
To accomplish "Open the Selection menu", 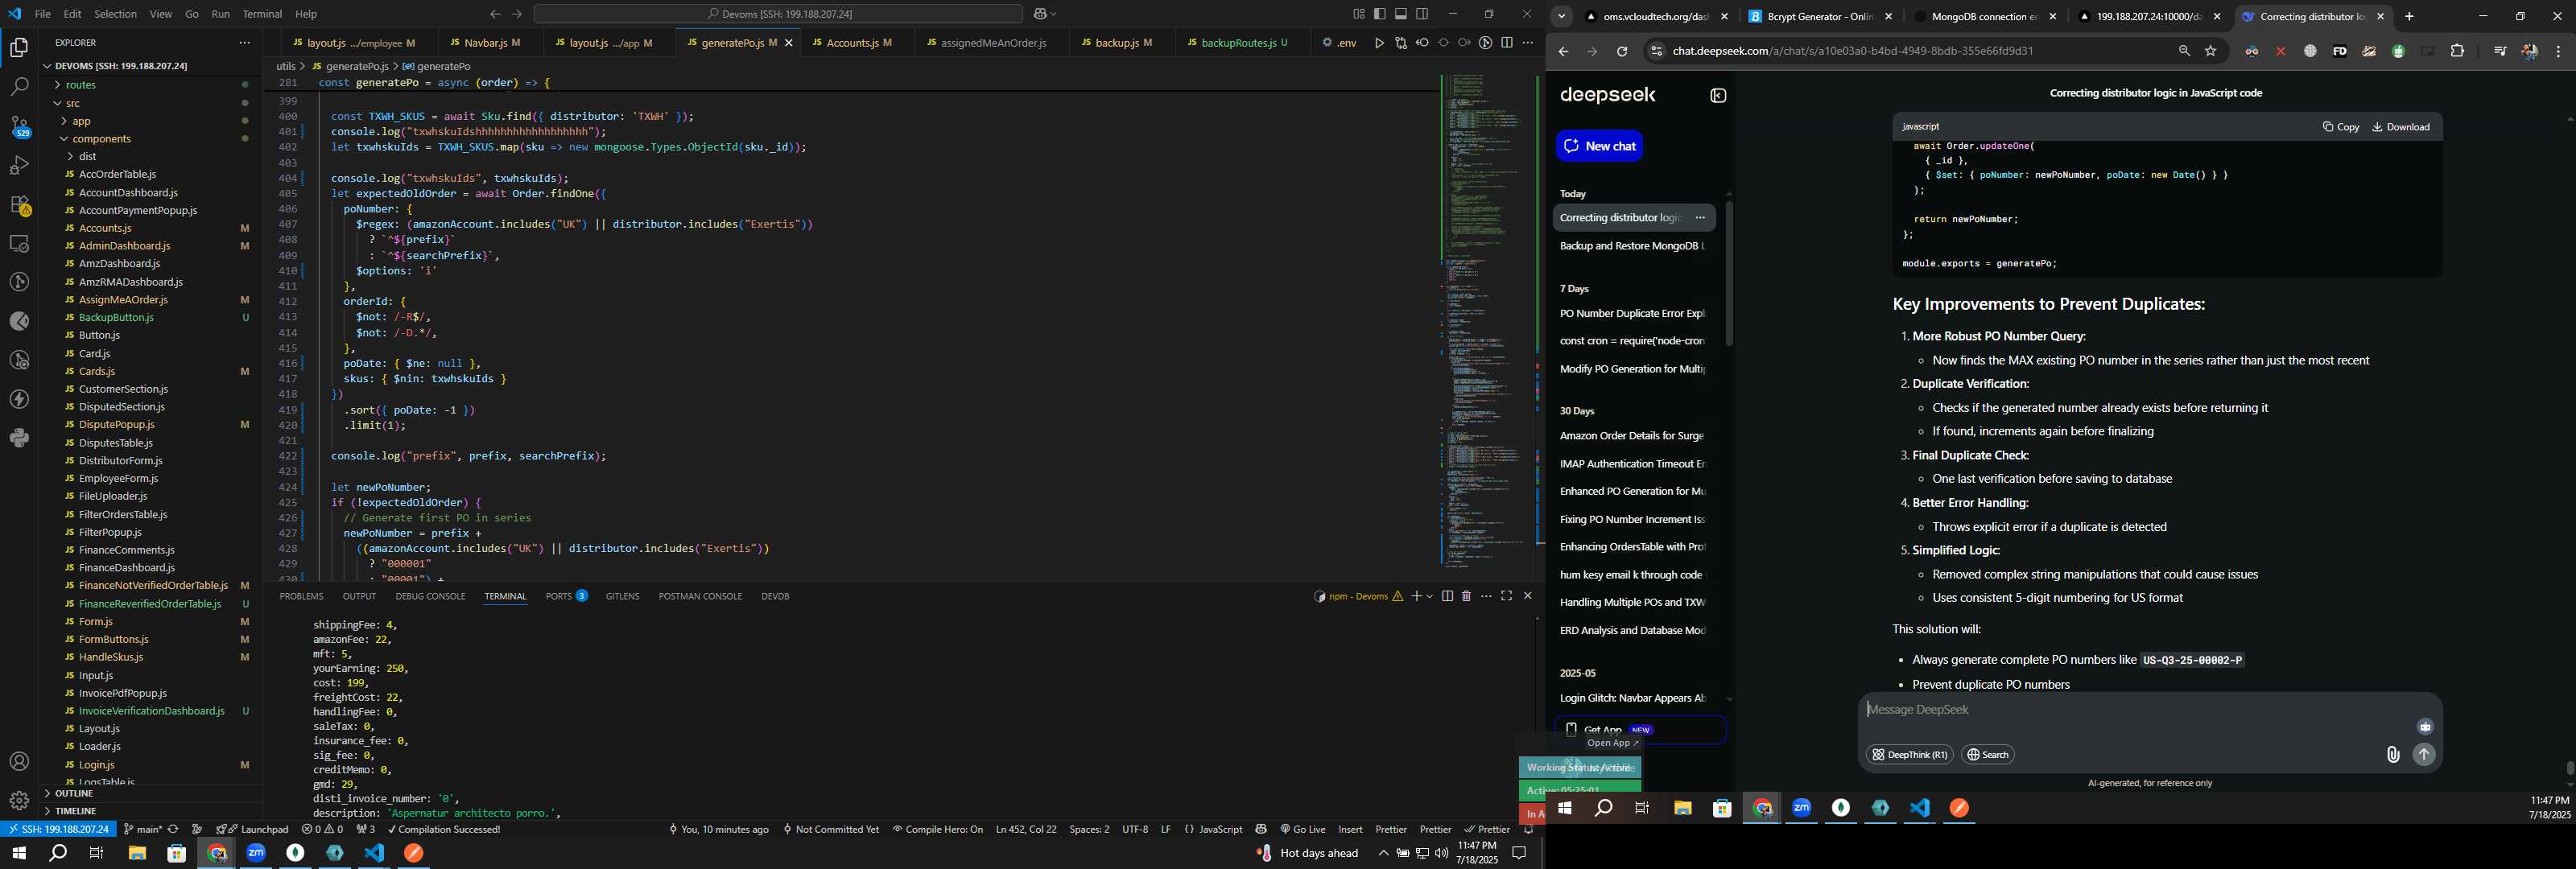I will tap(115, 14).
